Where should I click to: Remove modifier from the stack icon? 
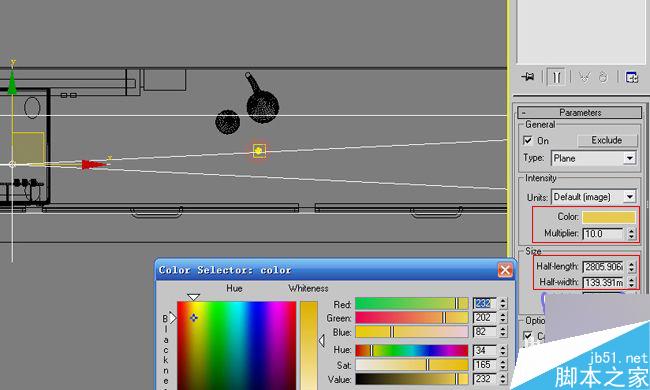coord(603,77)
